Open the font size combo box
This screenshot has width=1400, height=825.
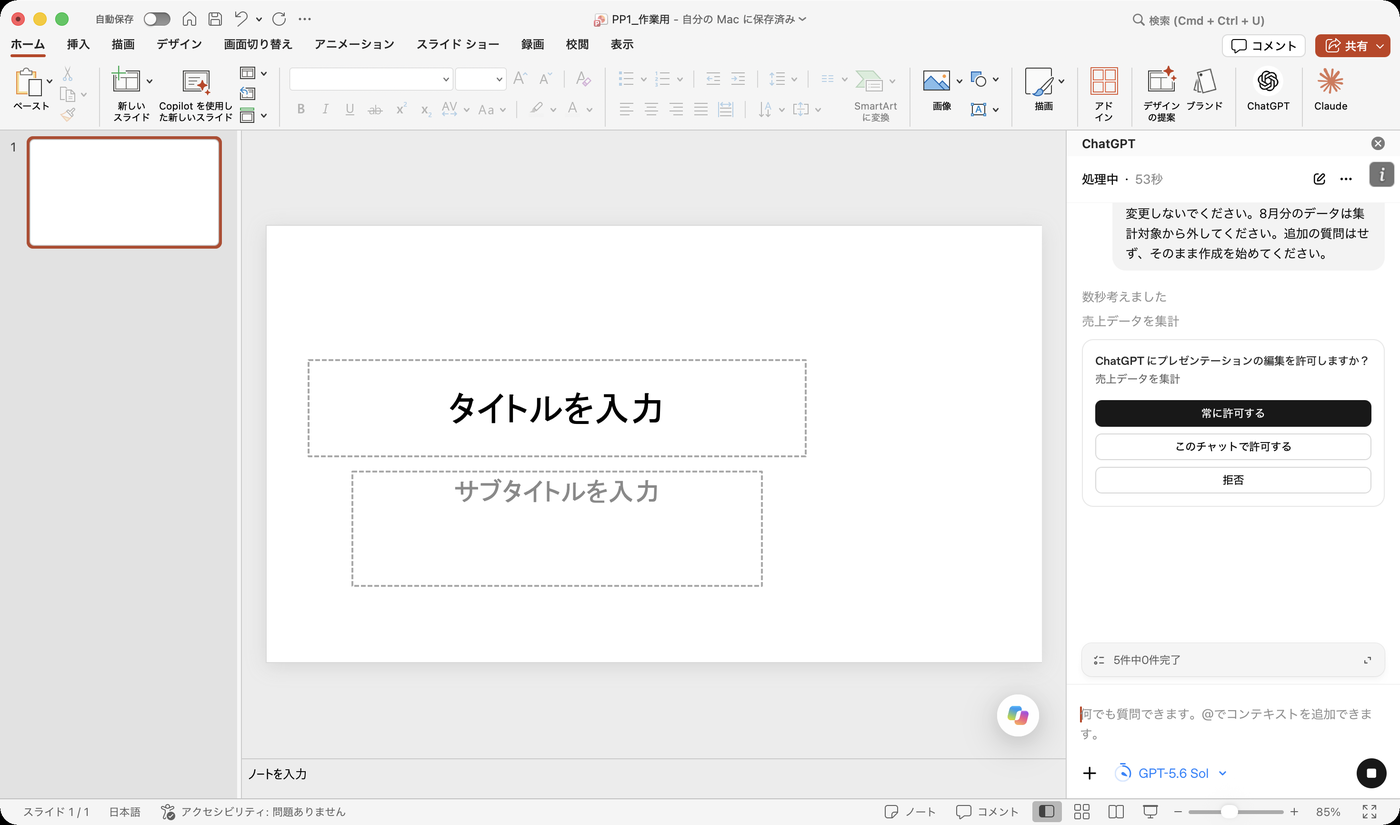click(481, 79)
